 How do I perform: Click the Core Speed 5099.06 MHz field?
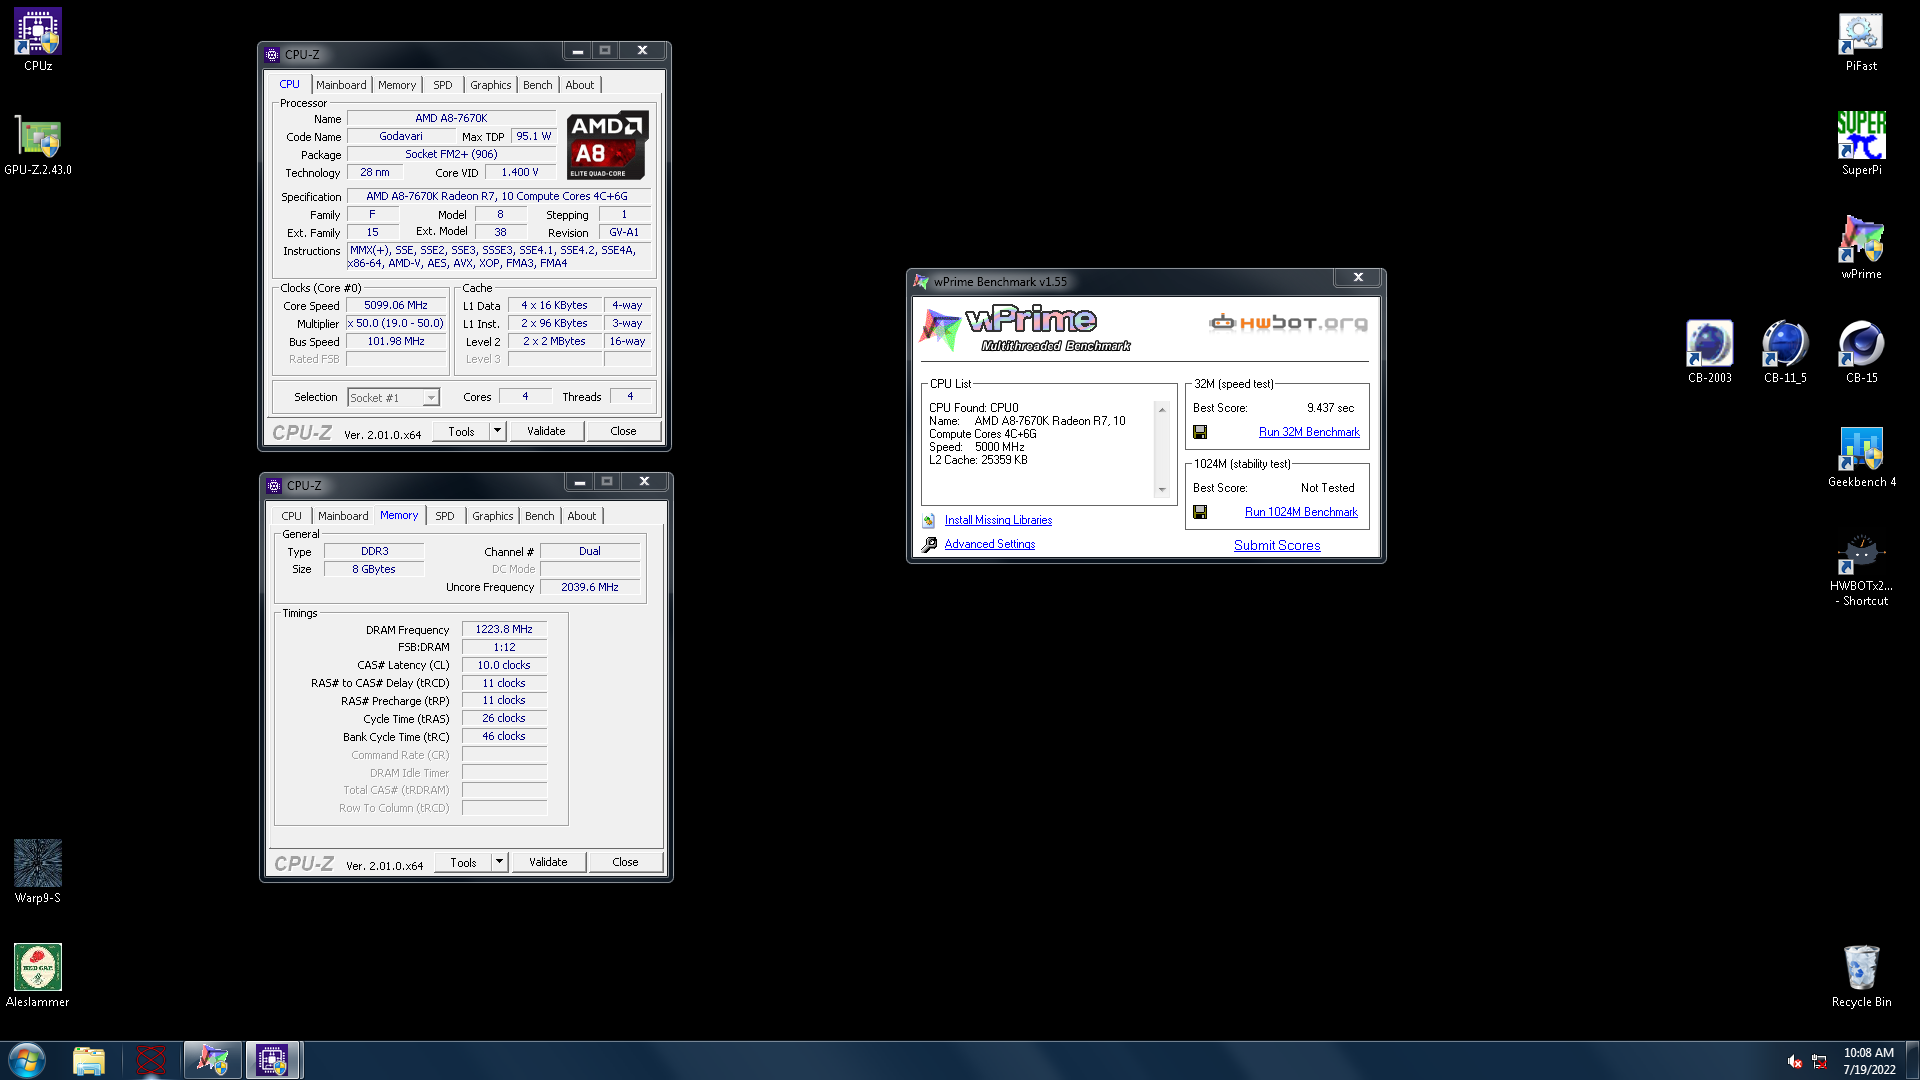coord(396,306)
